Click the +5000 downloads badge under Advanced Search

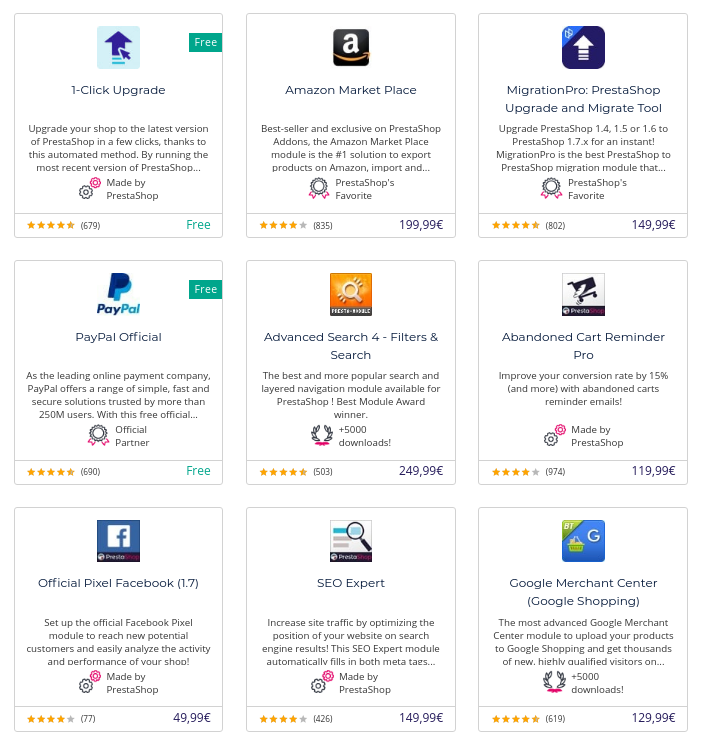click(351, 436)
